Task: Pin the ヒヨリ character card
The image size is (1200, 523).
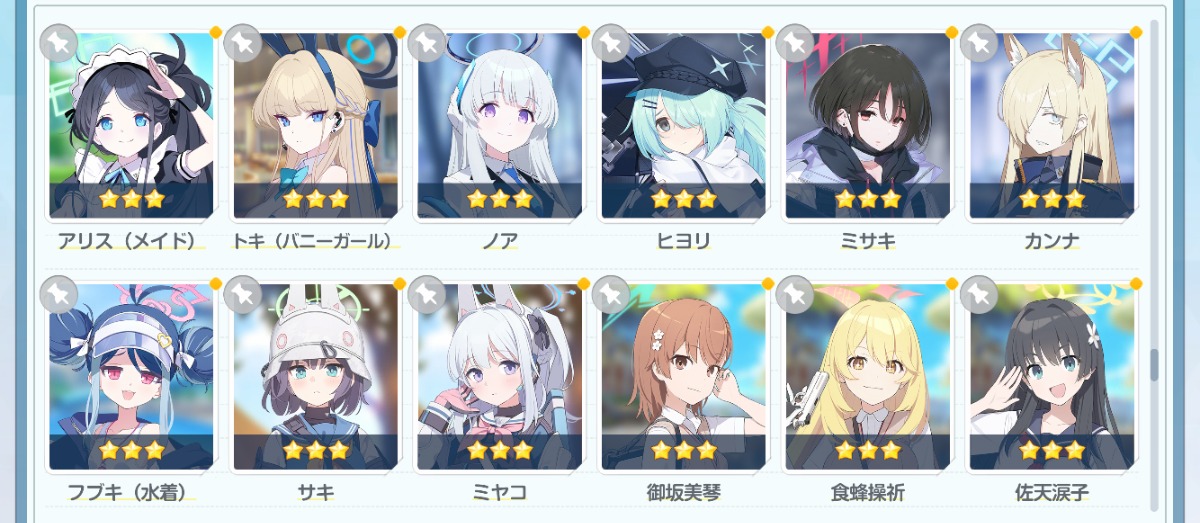Action: click(610, 43)
